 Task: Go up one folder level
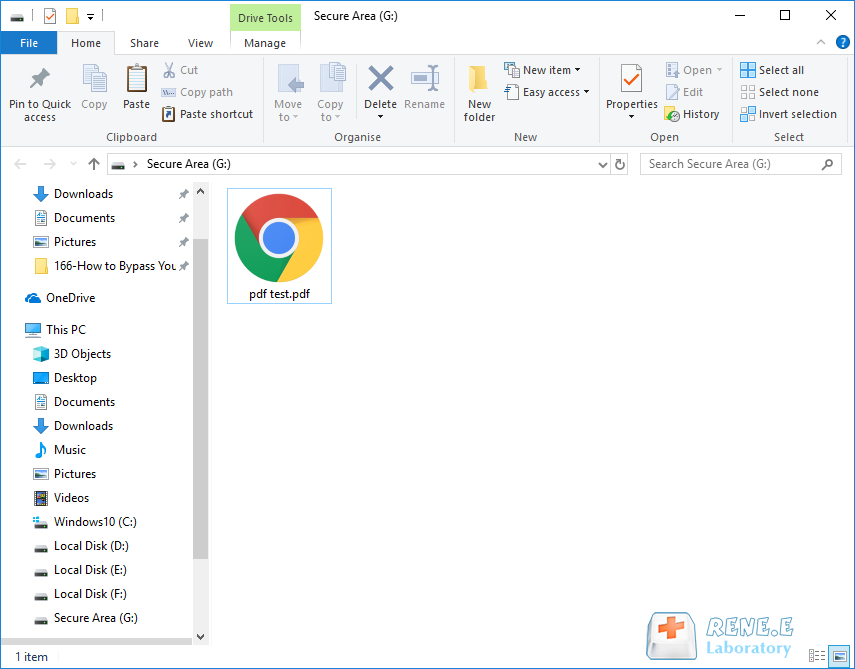coord(94,164)
